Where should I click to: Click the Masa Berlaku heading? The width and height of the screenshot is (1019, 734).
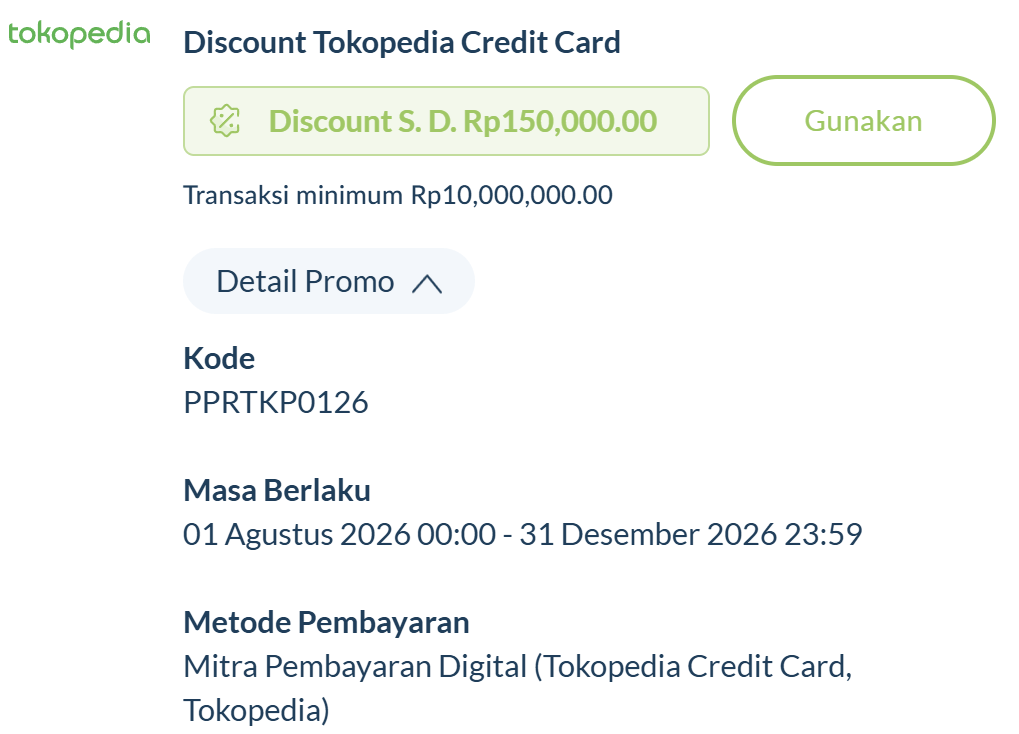(x=277, y=490)
